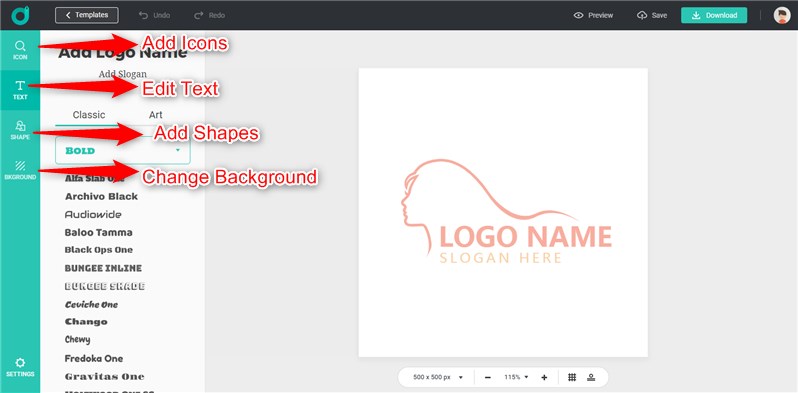Zoom in with the plus button
The image size is (798, 393).
pyautogui.click(x=544, y=377)
